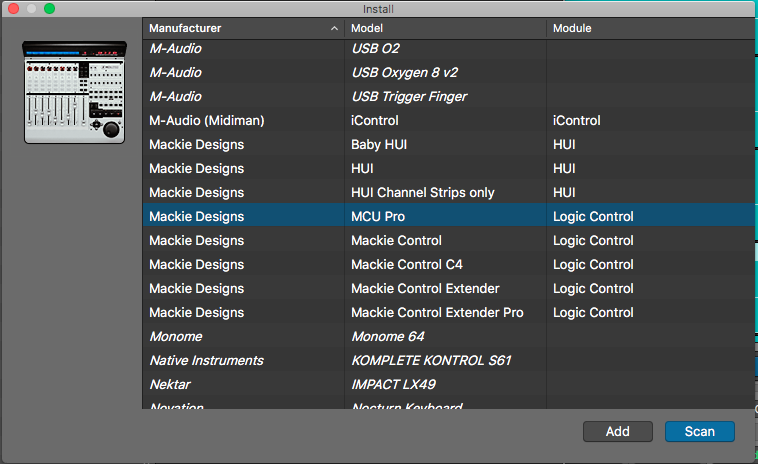Select USB Oxygen 8 v2 entry
758x464 pixels.
(449, 72)
